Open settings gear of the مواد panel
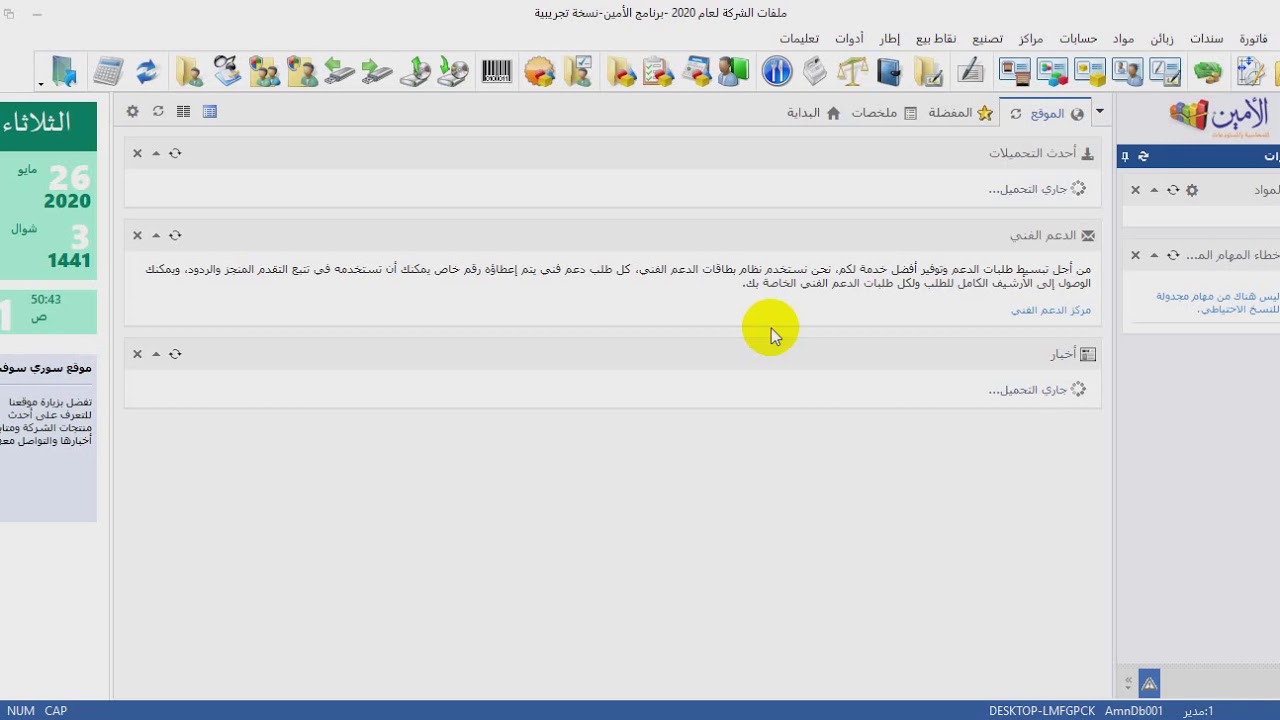This screenshot has width=1280, height=720. click(x=1192, y=190)
